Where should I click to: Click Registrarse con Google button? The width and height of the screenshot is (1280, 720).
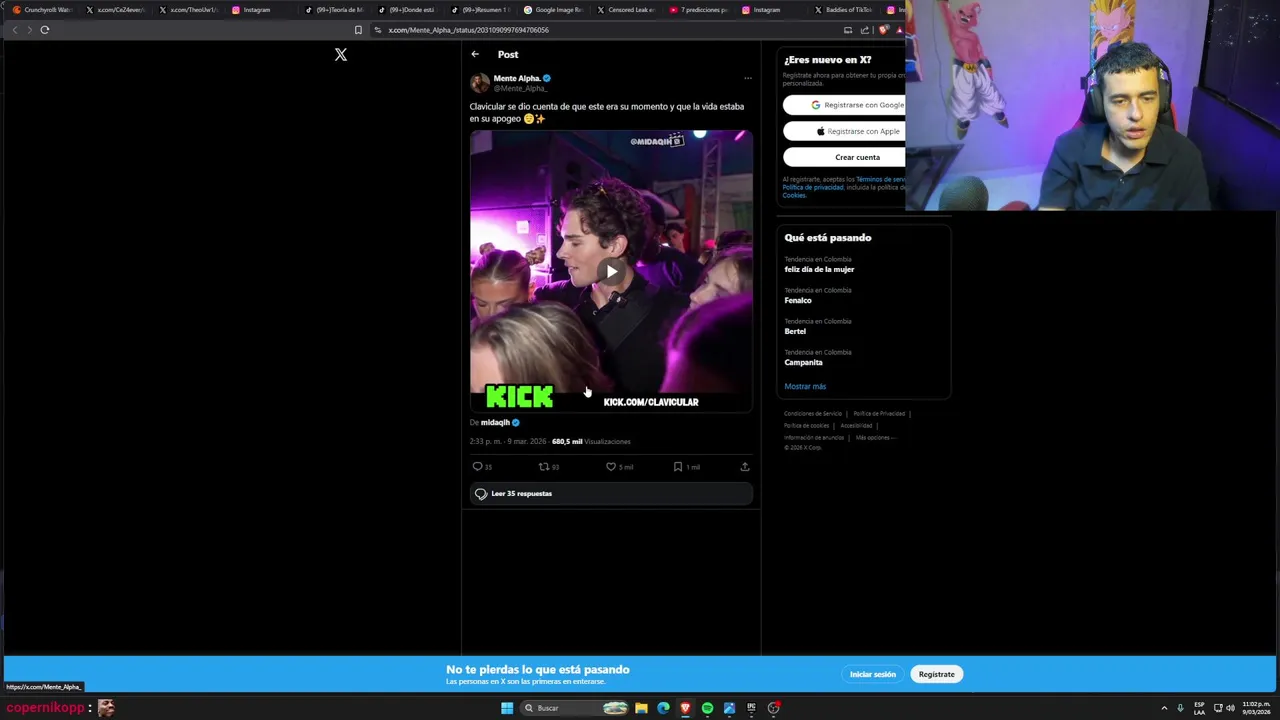point(844,104)
